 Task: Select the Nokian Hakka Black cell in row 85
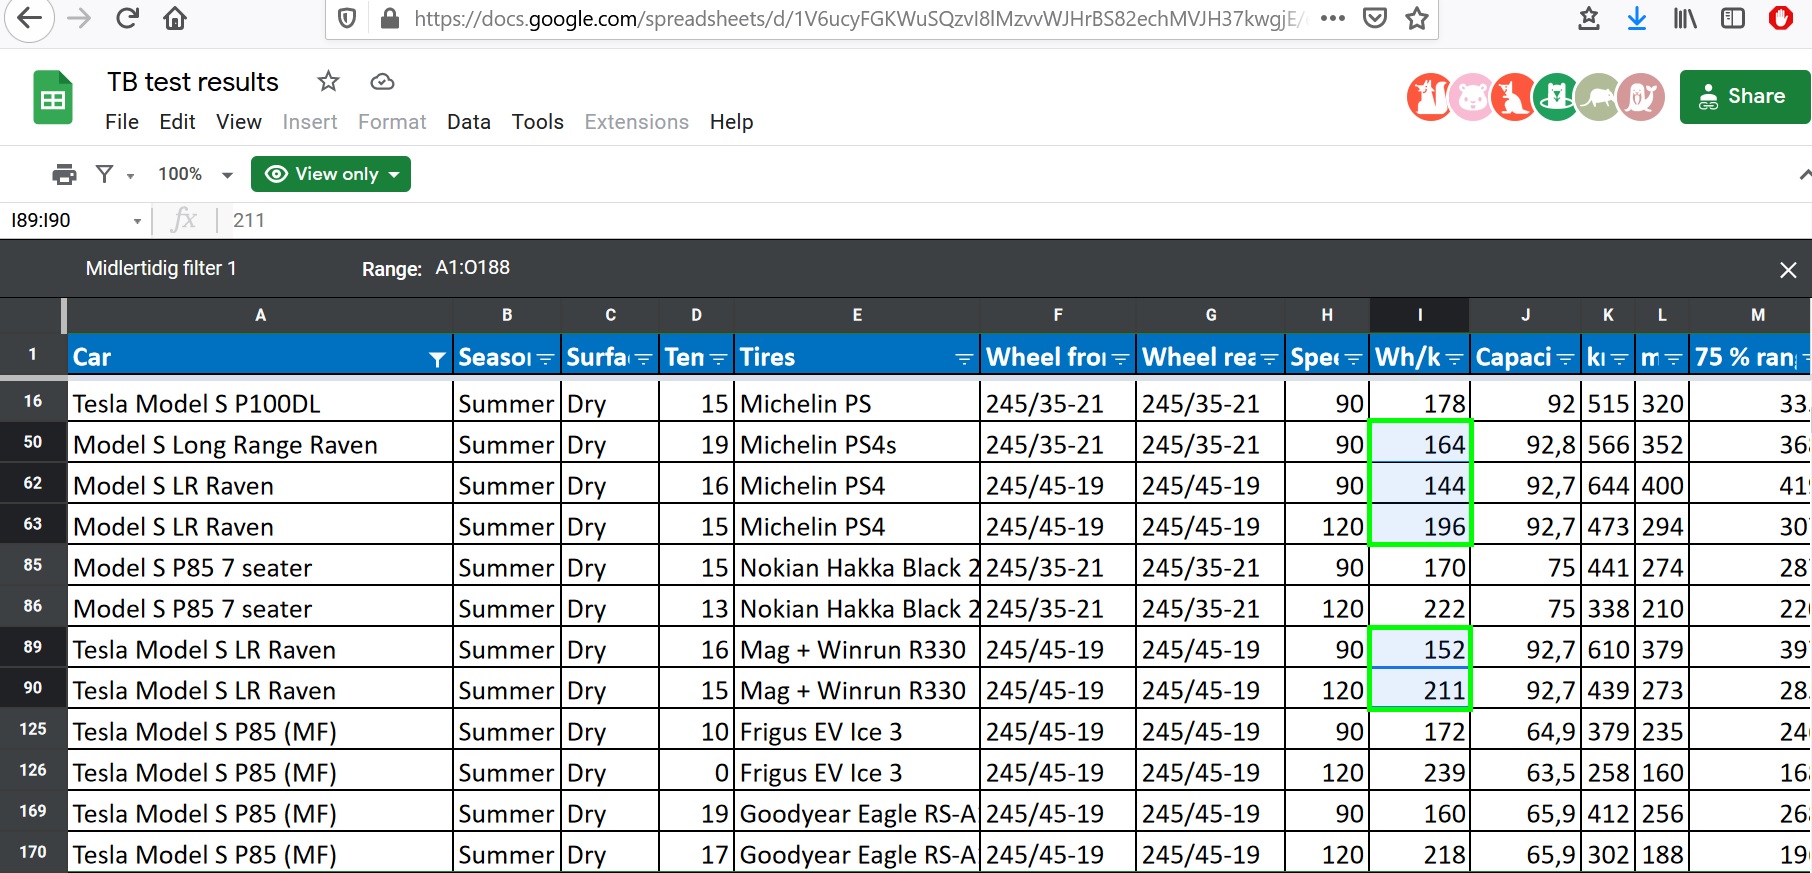[858, 568]
